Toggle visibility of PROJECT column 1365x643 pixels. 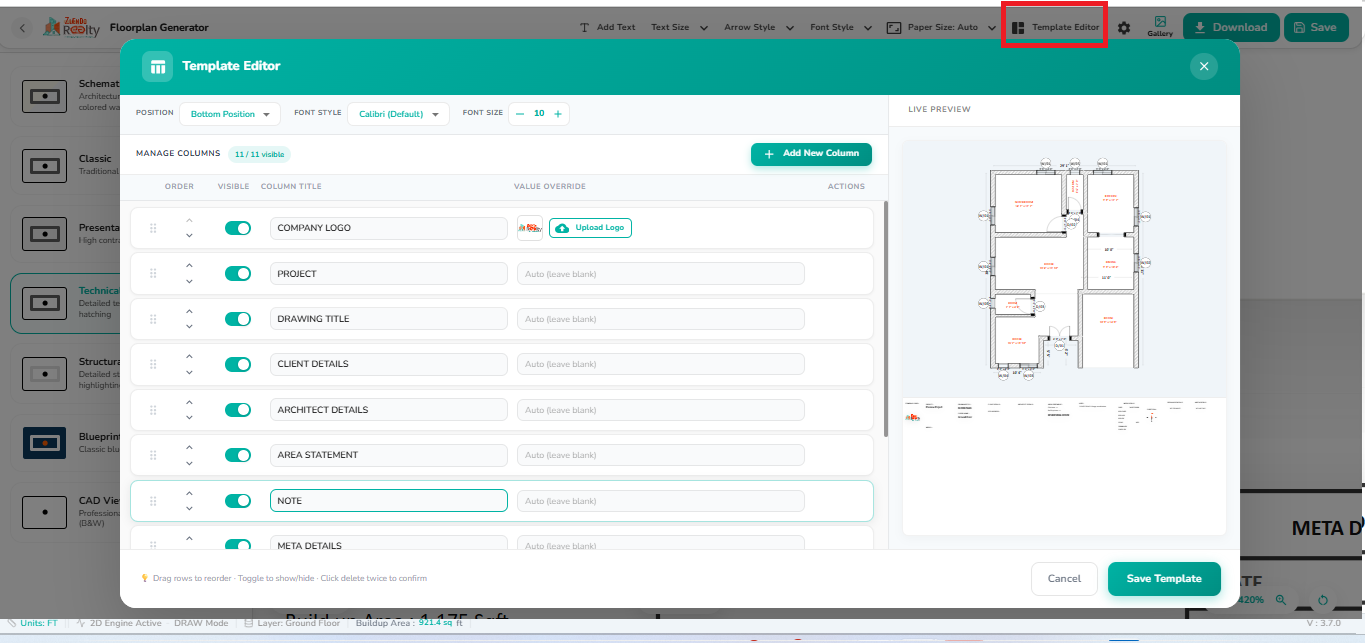tap(238, 273)
